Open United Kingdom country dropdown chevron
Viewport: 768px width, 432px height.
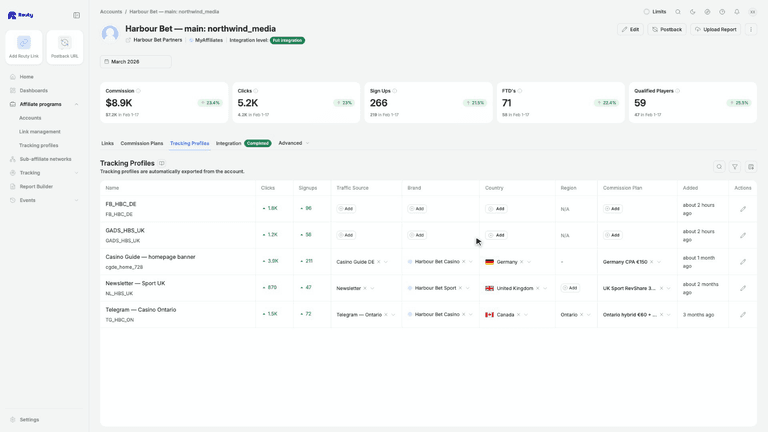545,288
